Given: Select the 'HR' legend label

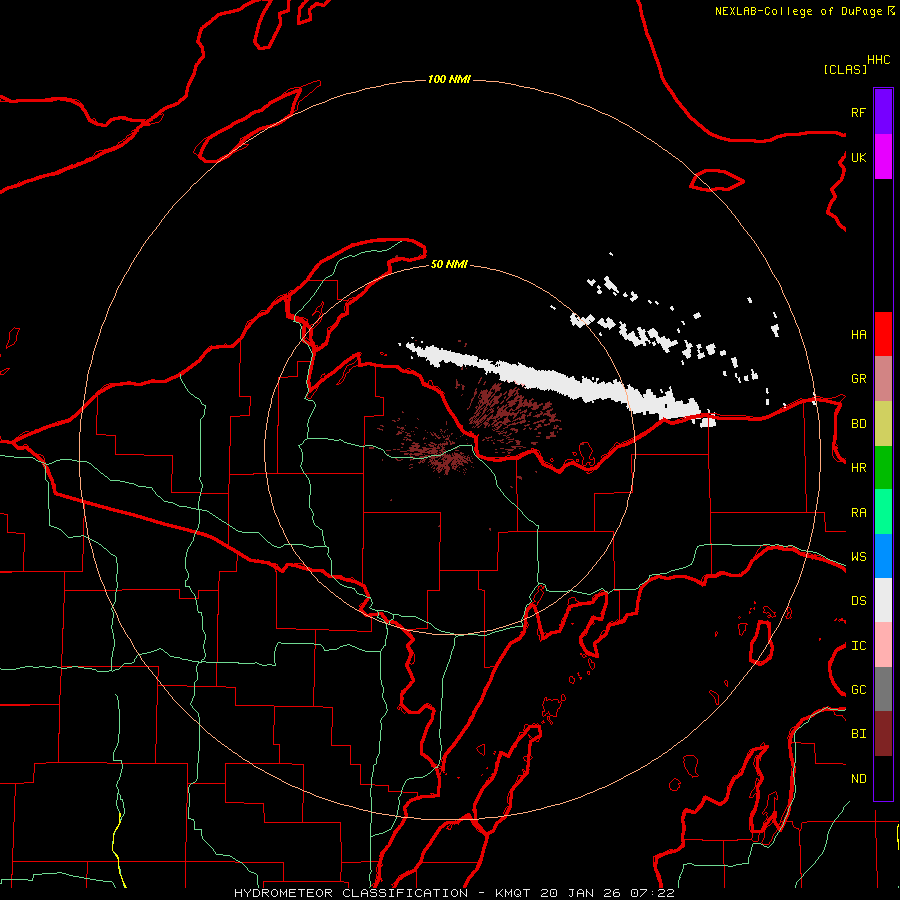Looking at the screenshot, I should click(x=858, y=468).
